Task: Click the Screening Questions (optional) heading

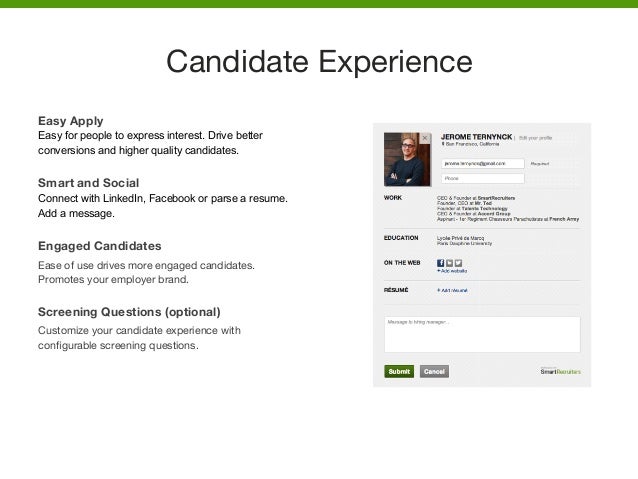Action: pyautogui.click(x=128, y=310)
